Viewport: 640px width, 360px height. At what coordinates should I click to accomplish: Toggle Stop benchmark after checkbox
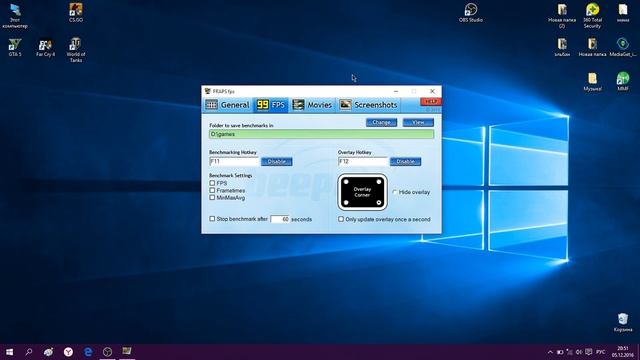(x=212, y=219)
